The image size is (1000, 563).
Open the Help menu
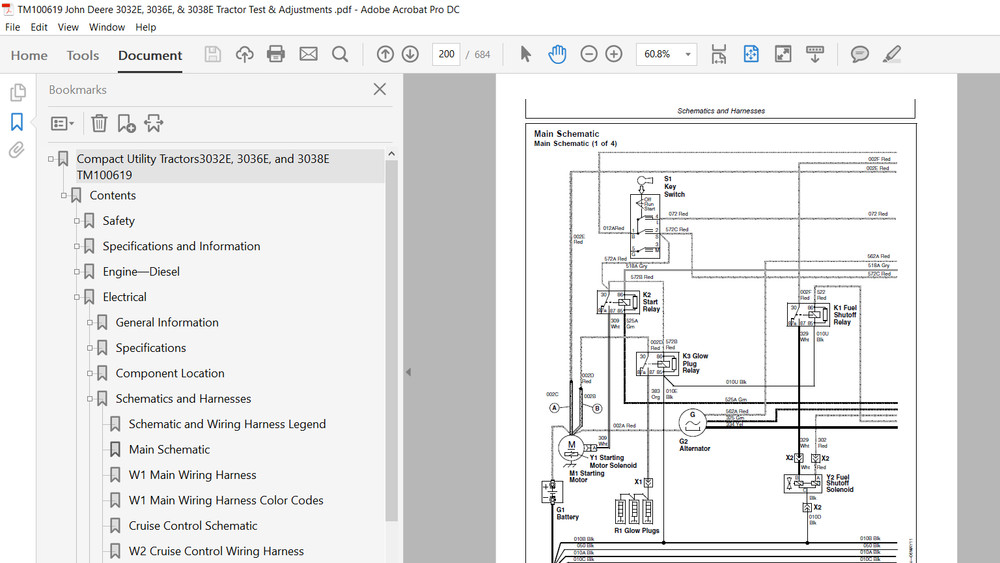click(x=145, y=27)
